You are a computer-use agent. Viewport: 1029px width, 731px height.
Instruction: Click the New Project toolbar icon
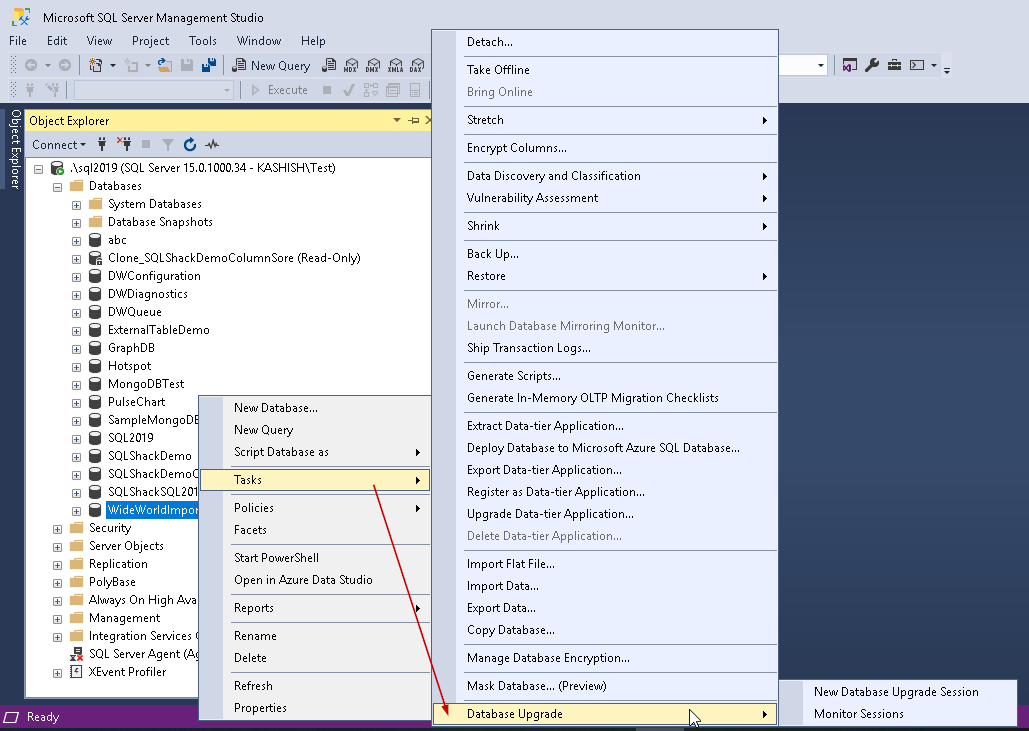pyautogui.click(x=96, y=65)
